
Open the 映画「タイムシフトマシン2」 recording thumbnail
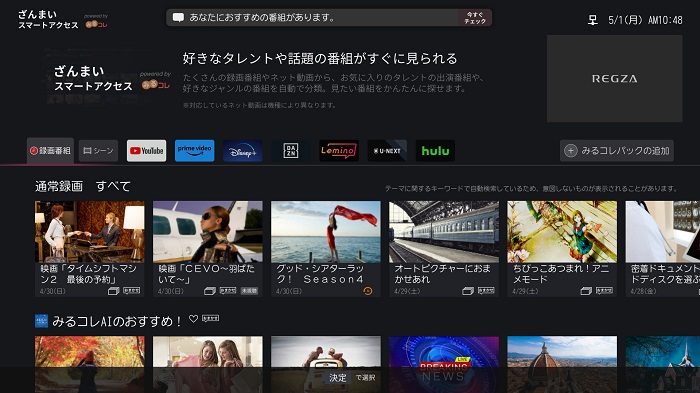point(90,248)
